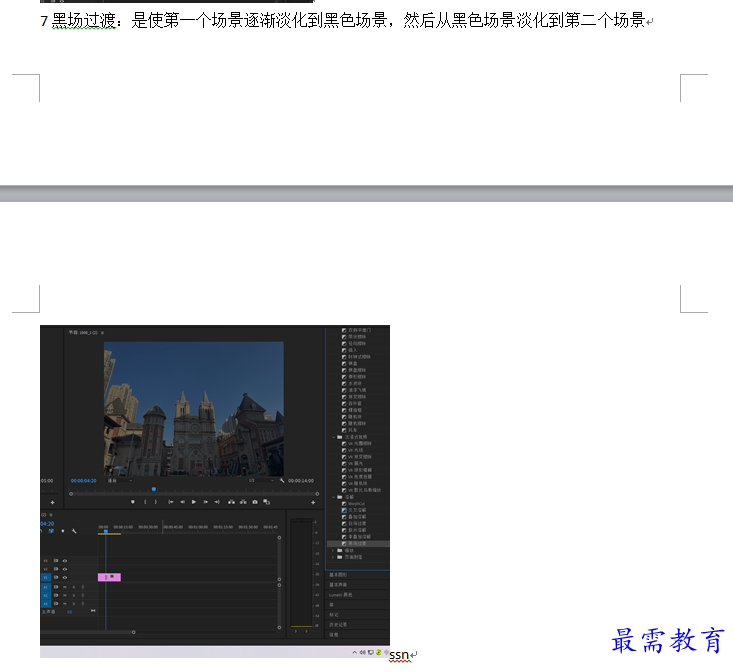Click the timeline vertical video scroll handle
The image size is (733, 672).
pos(279,537)
